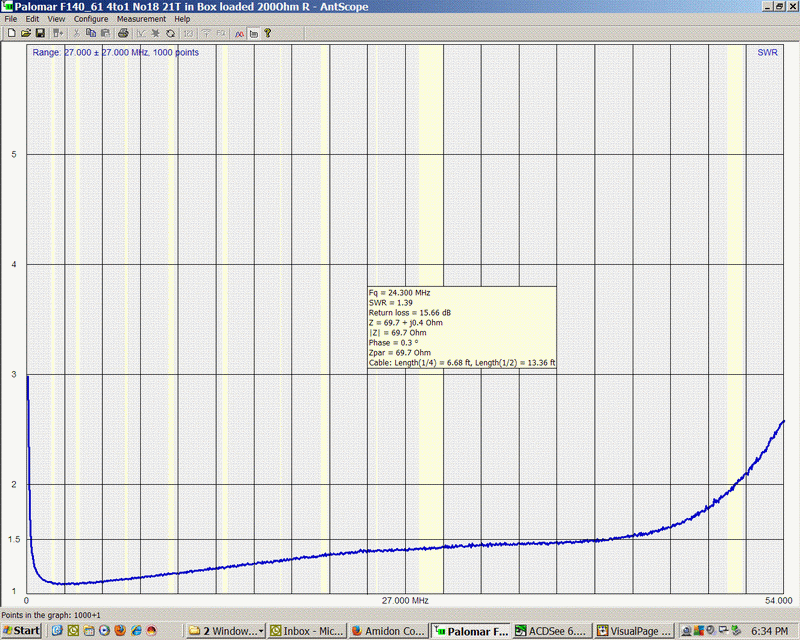Toggle the data tooltip window icon
The image size is (800, 640).
[x=254, y=34]
